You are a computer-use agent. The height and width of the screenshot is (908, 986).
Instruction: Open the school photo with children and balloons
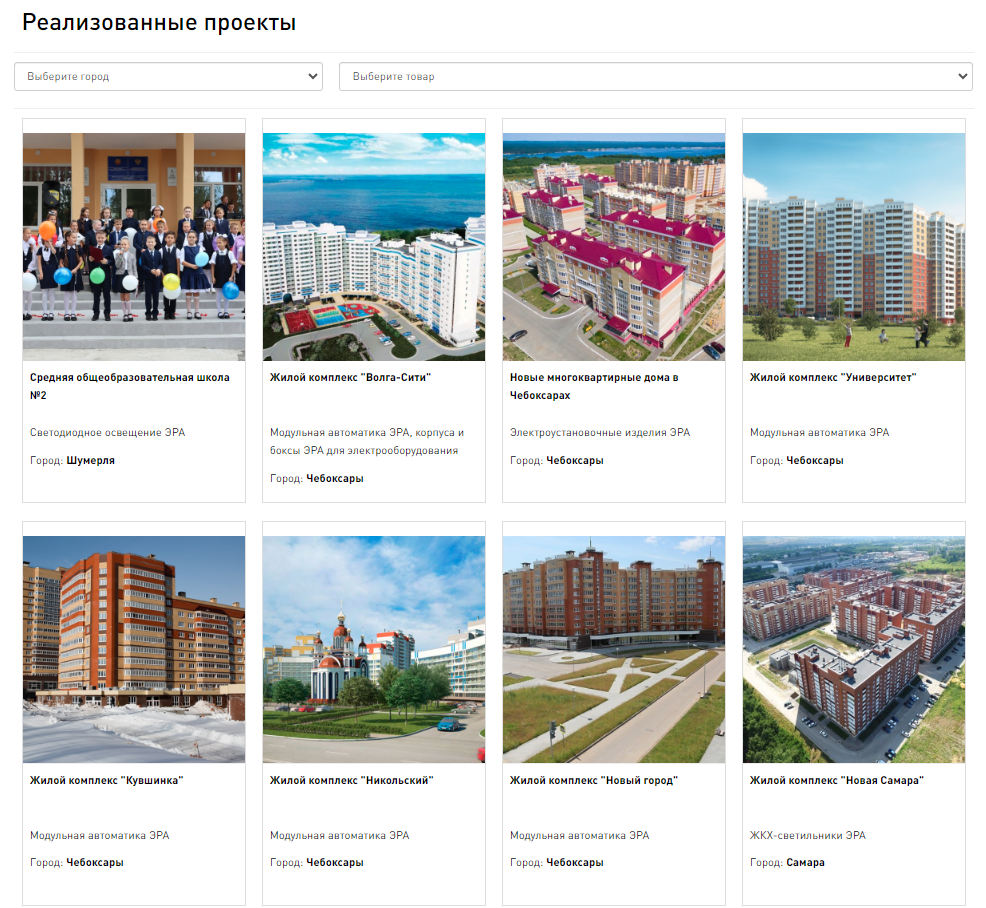coord(134,246)
